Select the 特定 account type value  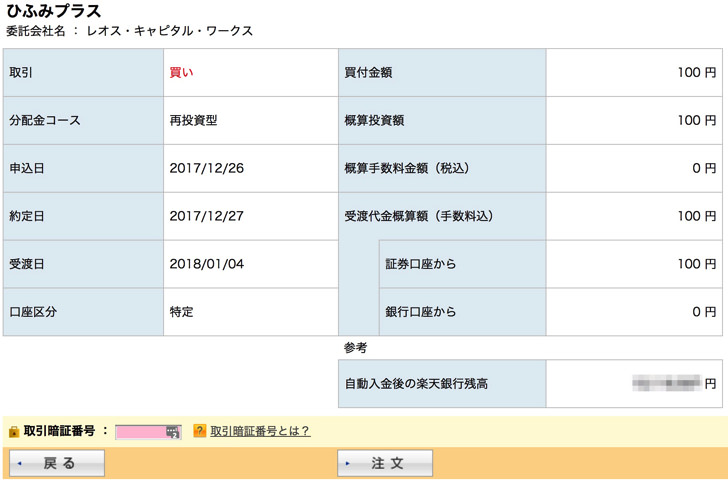tap(181, 312)
